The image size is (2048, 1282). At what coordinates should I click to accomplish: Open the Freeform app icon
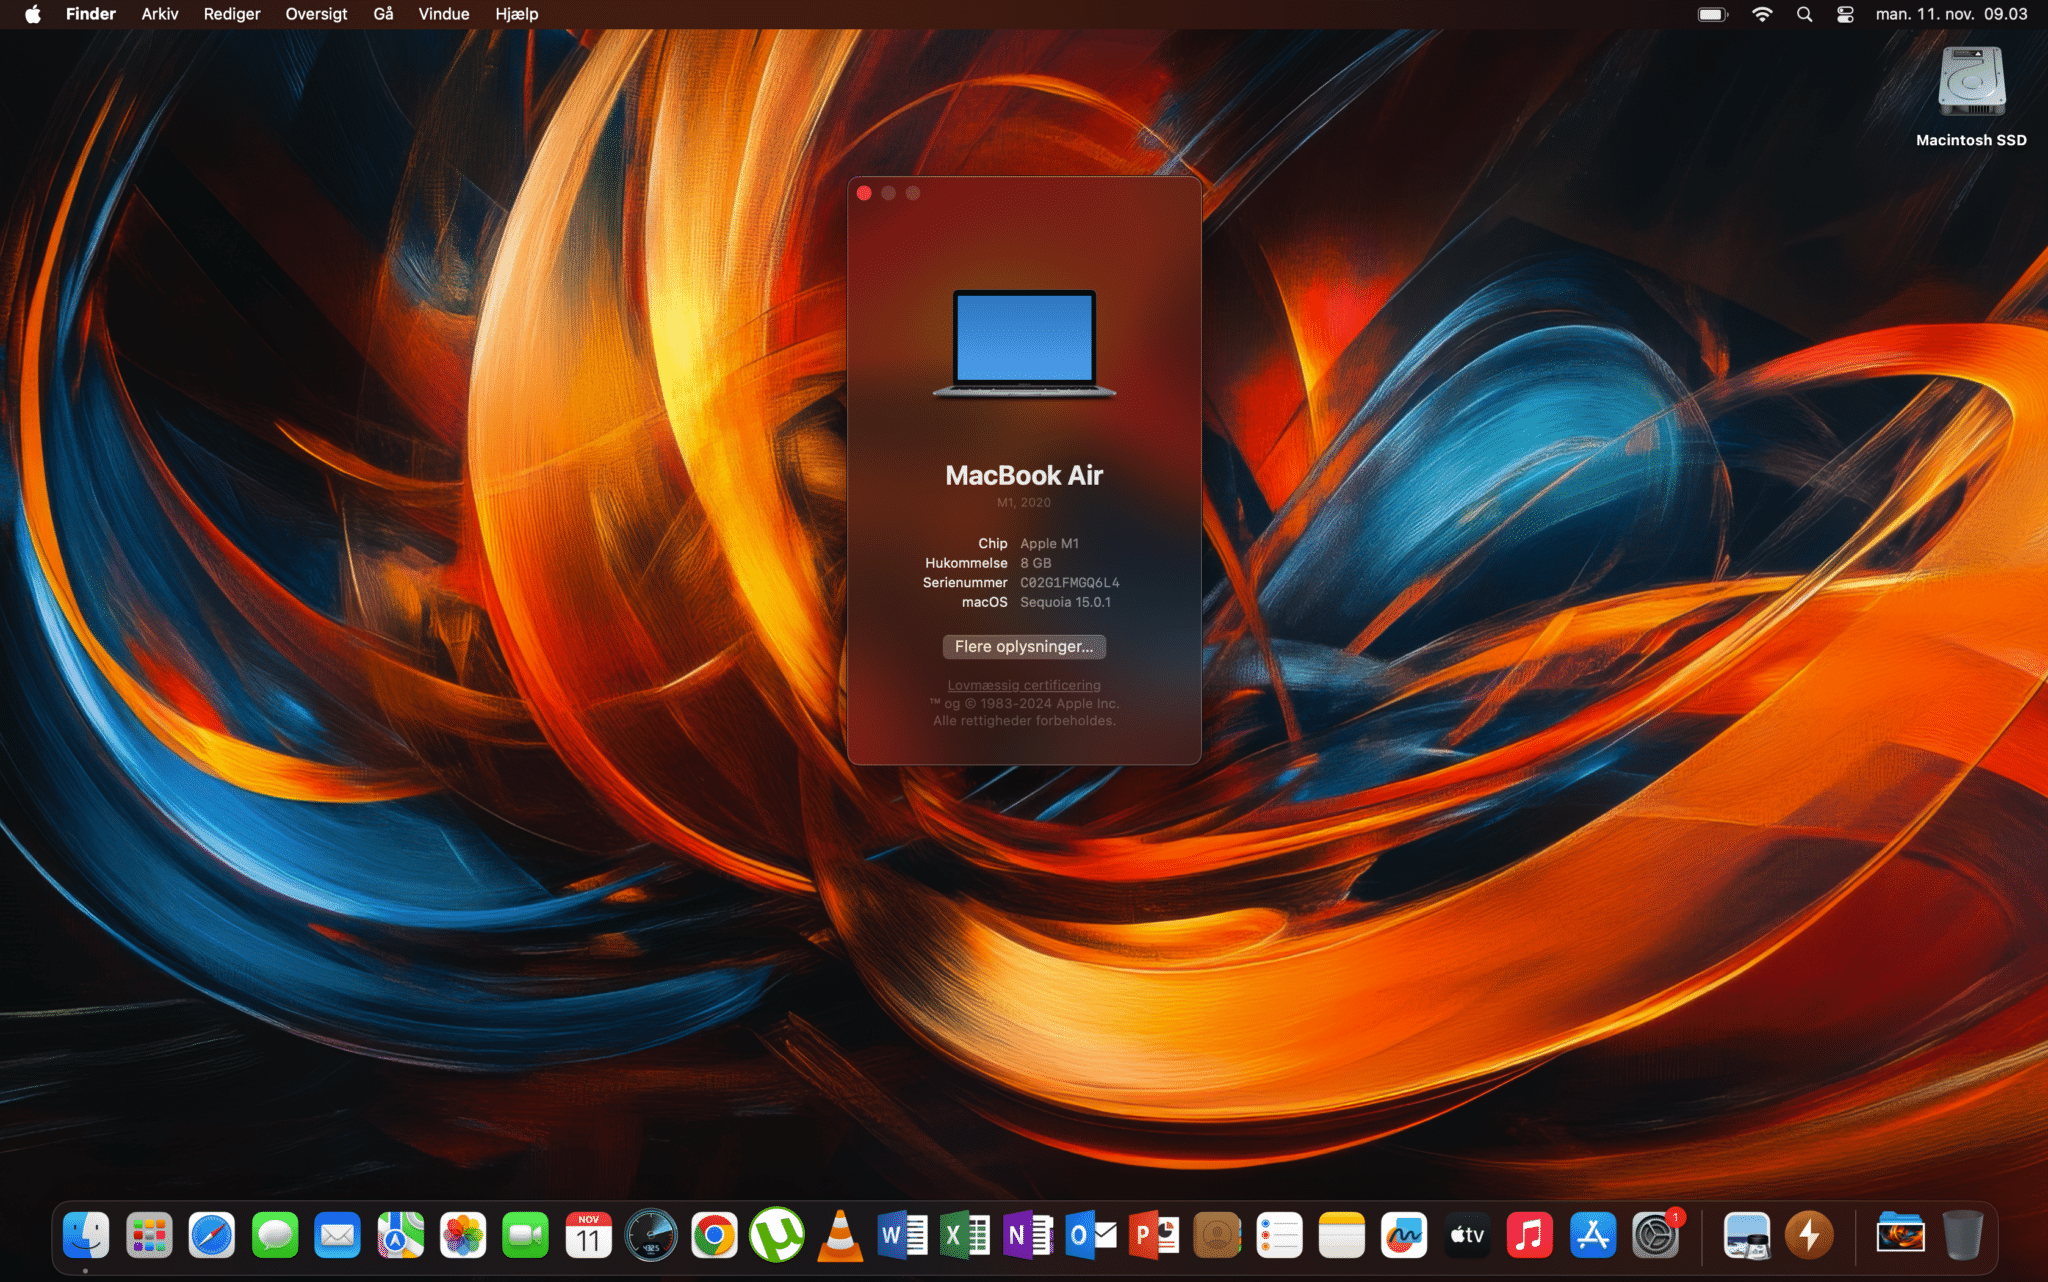[x=1404, y=1237]
